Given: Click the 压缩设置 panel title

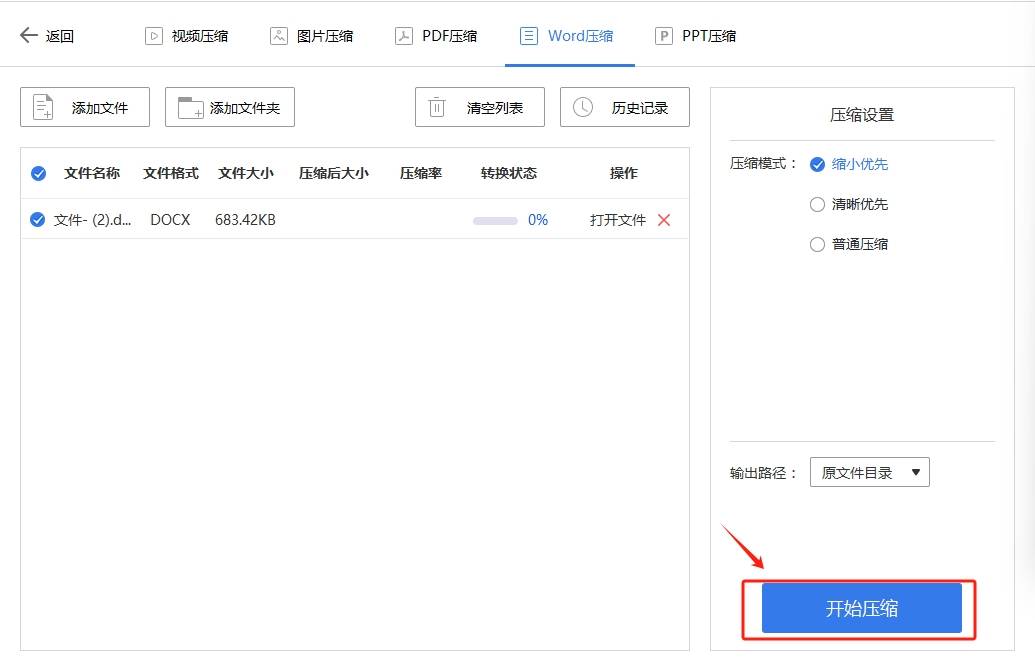Looking at the screenshot, I should coord(862,115).
